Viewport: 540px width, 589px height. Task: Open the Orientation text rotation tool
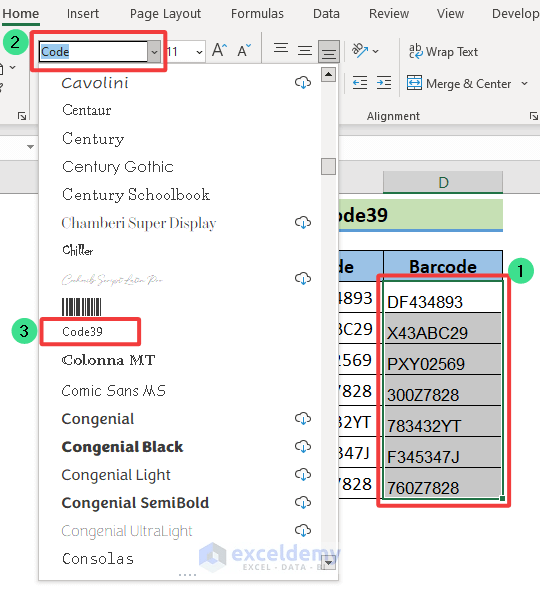pos(360,50)
